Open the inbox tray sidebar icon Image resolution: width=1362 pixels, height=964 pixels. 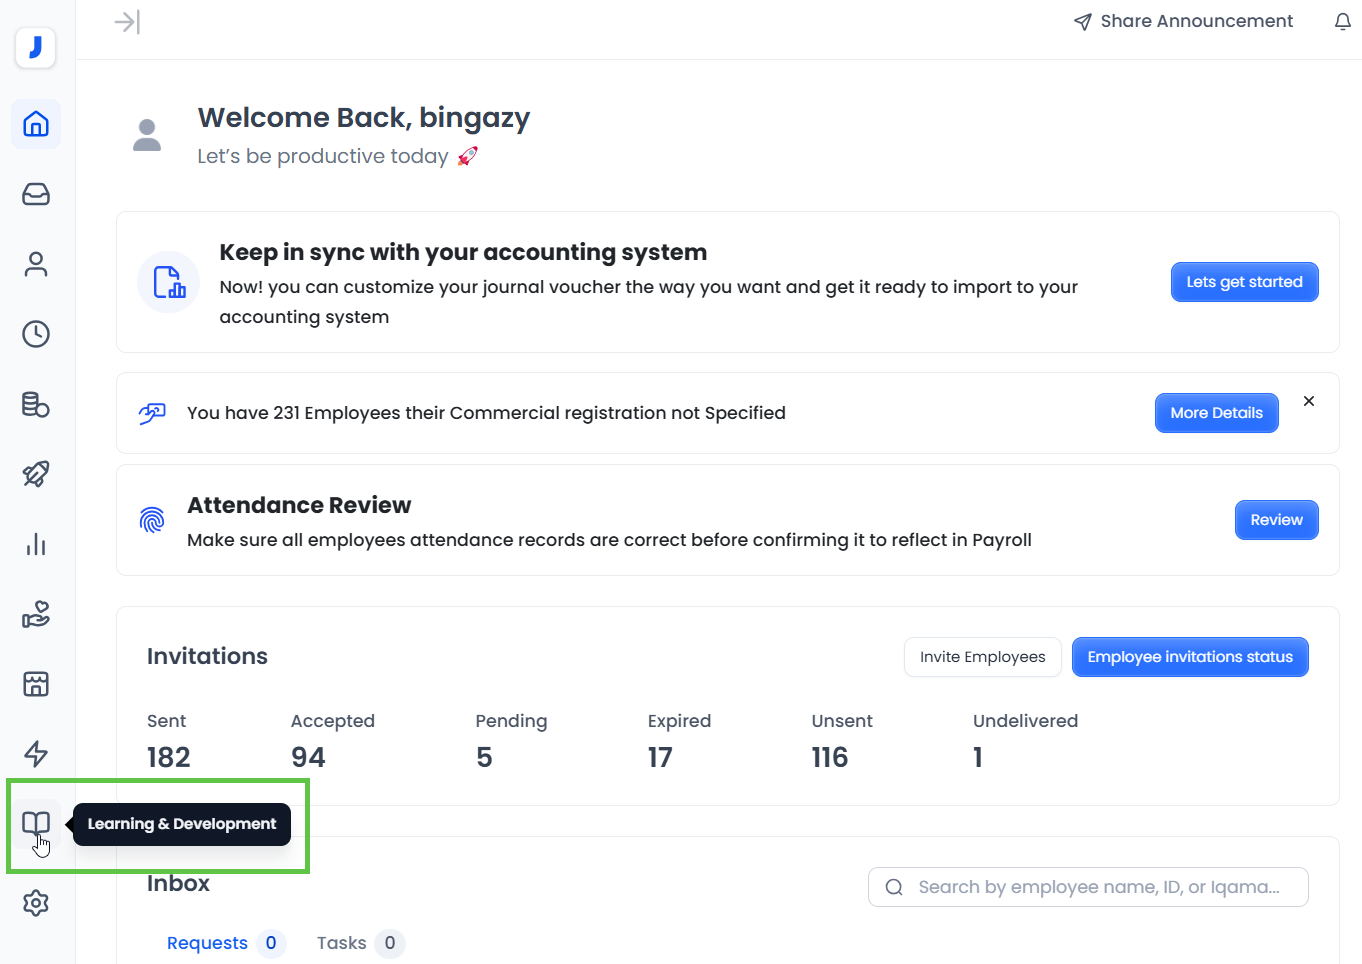[36, 194]
